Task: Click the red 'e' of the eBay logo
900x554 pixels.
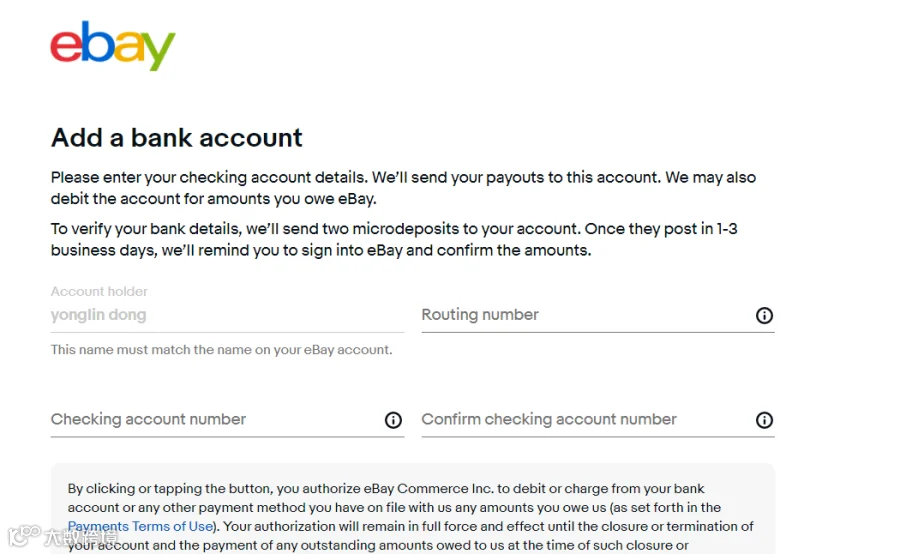Action: (x=65, y=46)
